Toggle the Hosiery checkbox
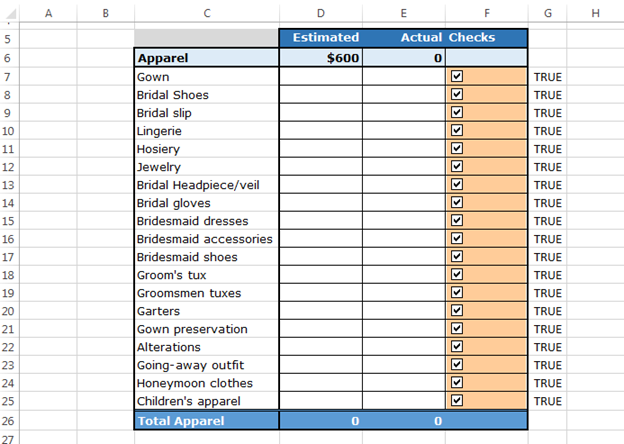 coord(457,148)
